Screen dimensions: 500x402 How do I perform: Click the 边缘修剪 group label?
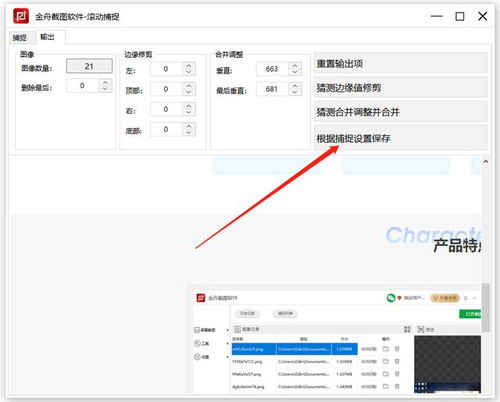[138, 54]
